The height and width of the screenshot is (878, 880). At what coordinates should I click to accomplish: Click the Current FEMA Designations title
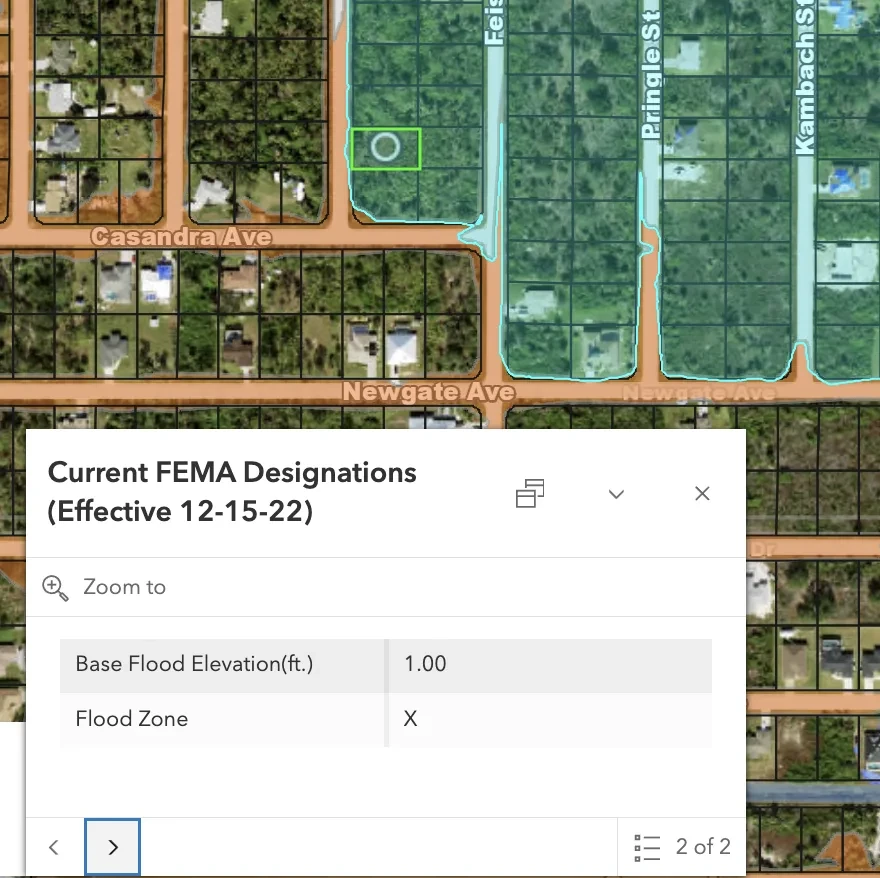point(232,491)
